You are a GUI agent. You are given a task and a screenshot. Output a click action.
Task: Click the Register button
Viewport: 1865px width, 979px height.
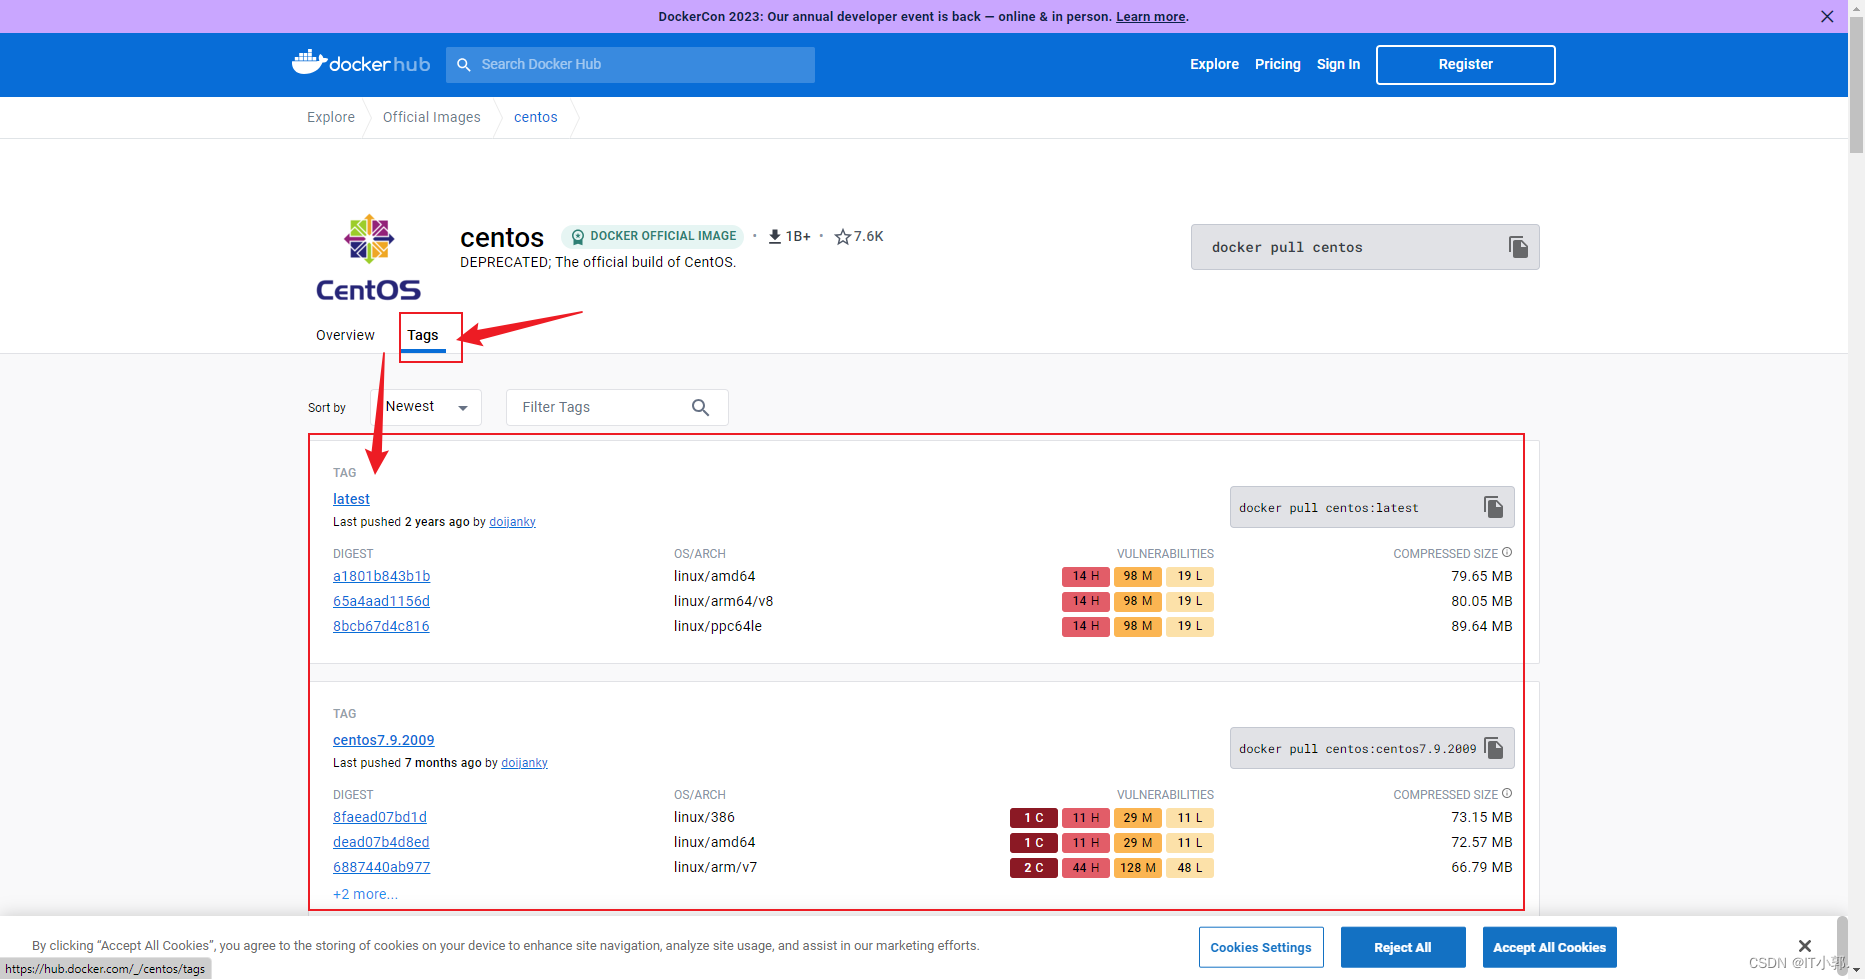(1466, 65)
